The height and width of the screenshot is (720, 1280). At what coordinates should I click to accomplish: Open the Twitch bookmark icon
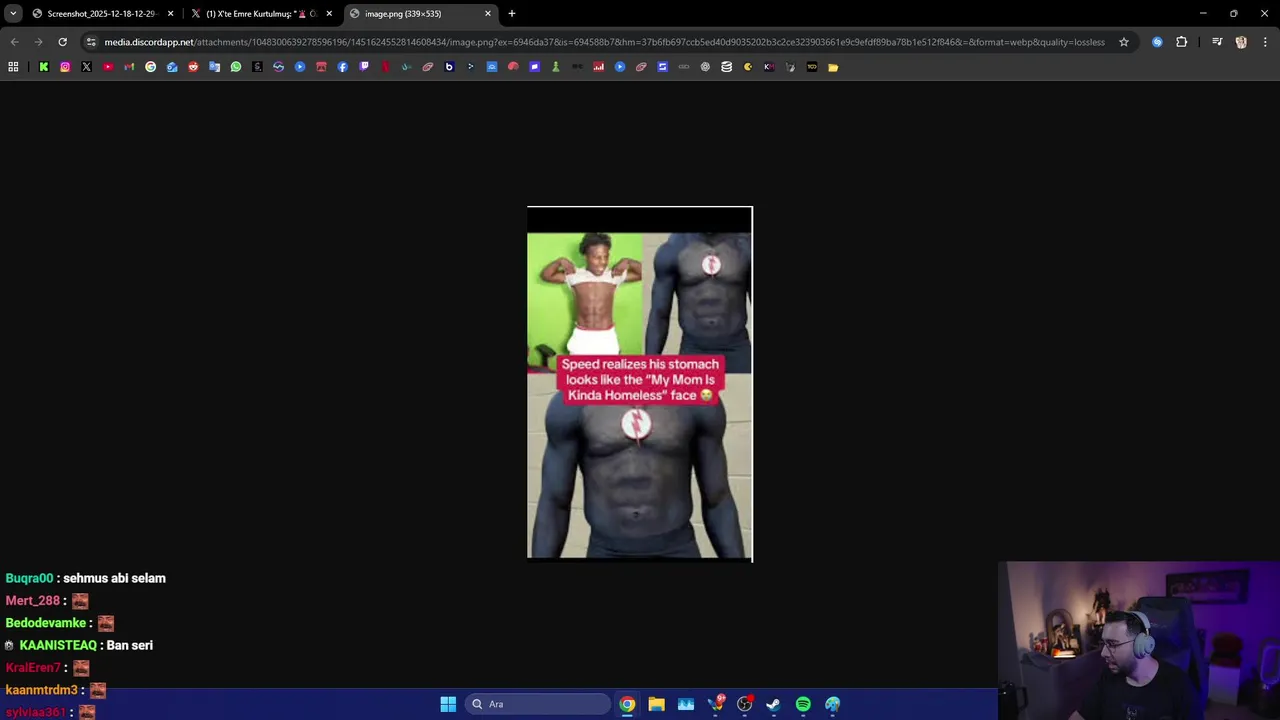point(364,67)
